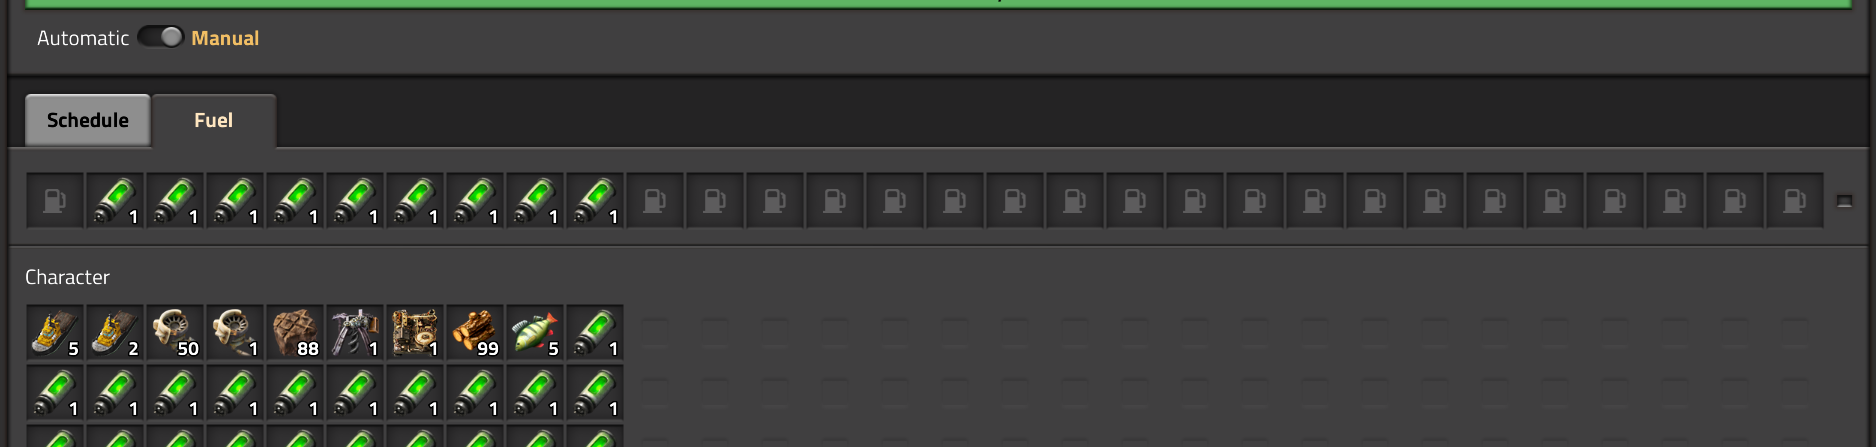Click the green progress bar at top
Image resolution: width=1876 pixels, height=447 pixels.
(x=938, y=4)
